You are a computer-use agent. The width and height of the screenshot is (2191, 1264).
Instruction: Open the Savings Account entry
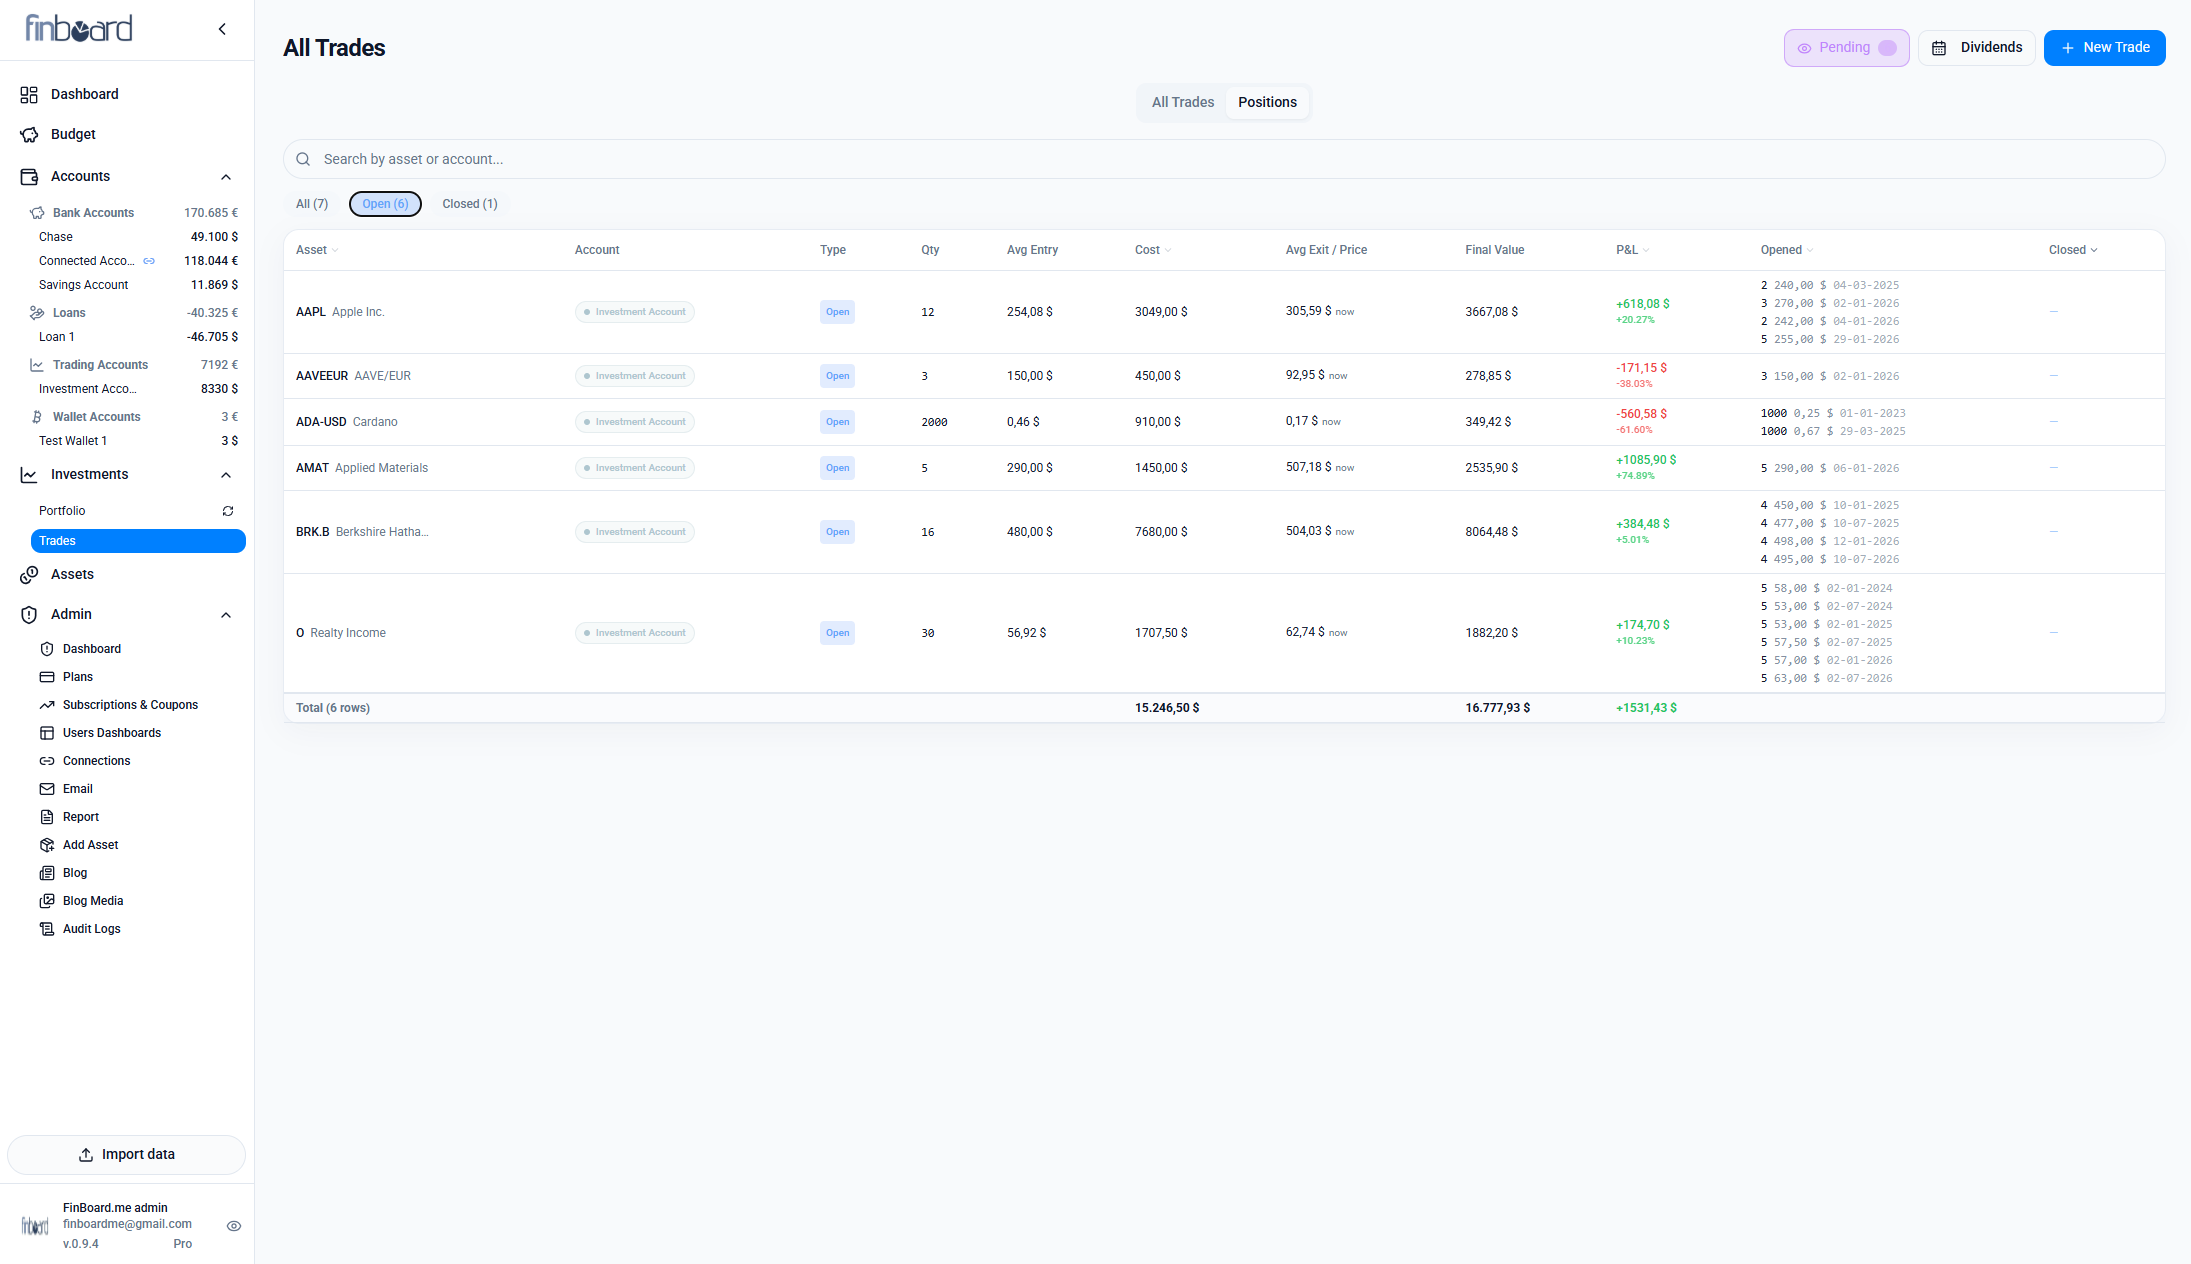pyautogui.click(x=138, y=285)
